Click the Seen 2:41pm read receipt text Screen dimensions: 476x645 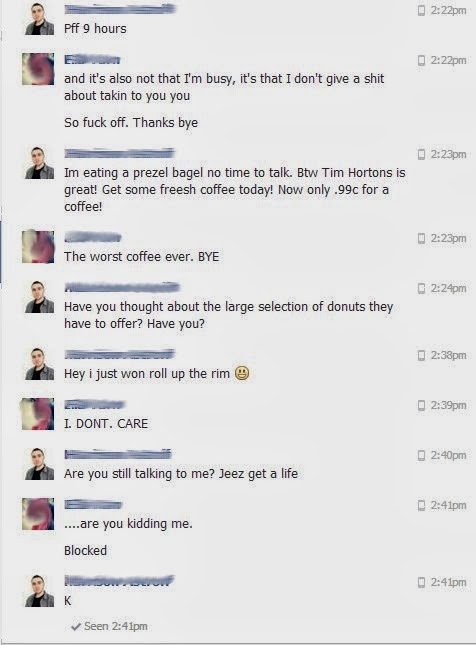click(116, 626)
